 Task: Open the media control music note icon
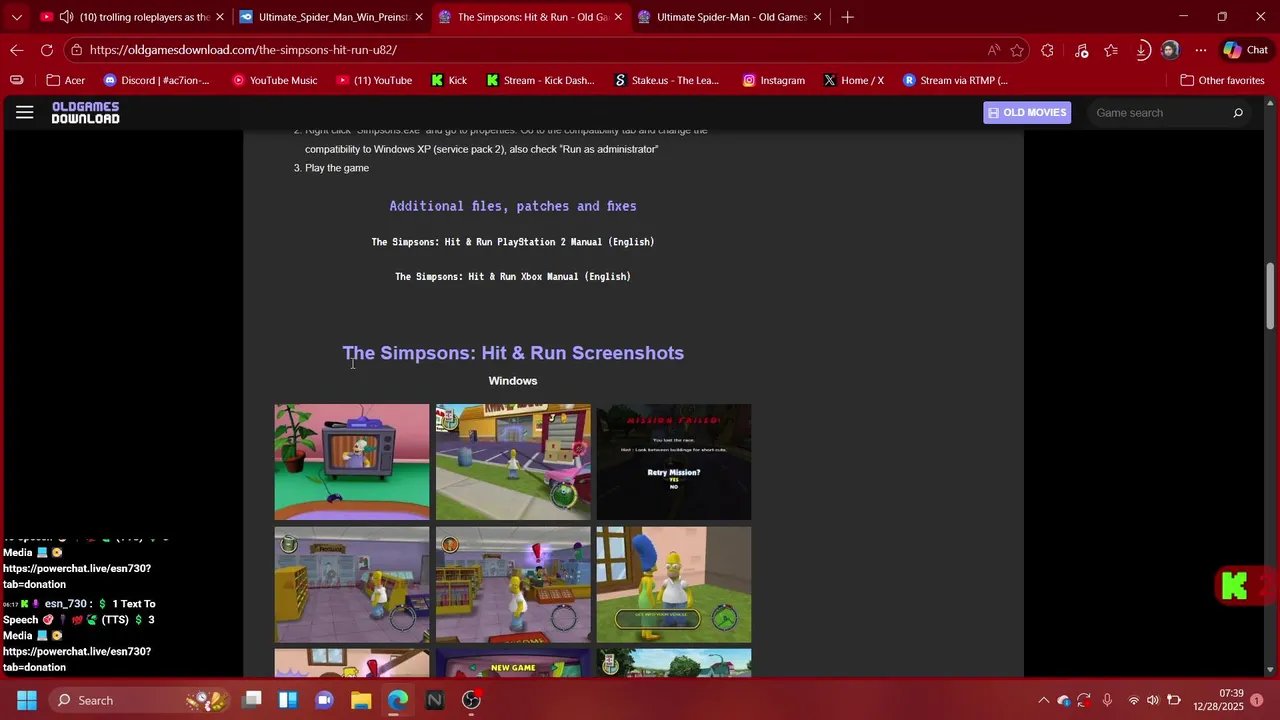click(x=1081, y=50)
